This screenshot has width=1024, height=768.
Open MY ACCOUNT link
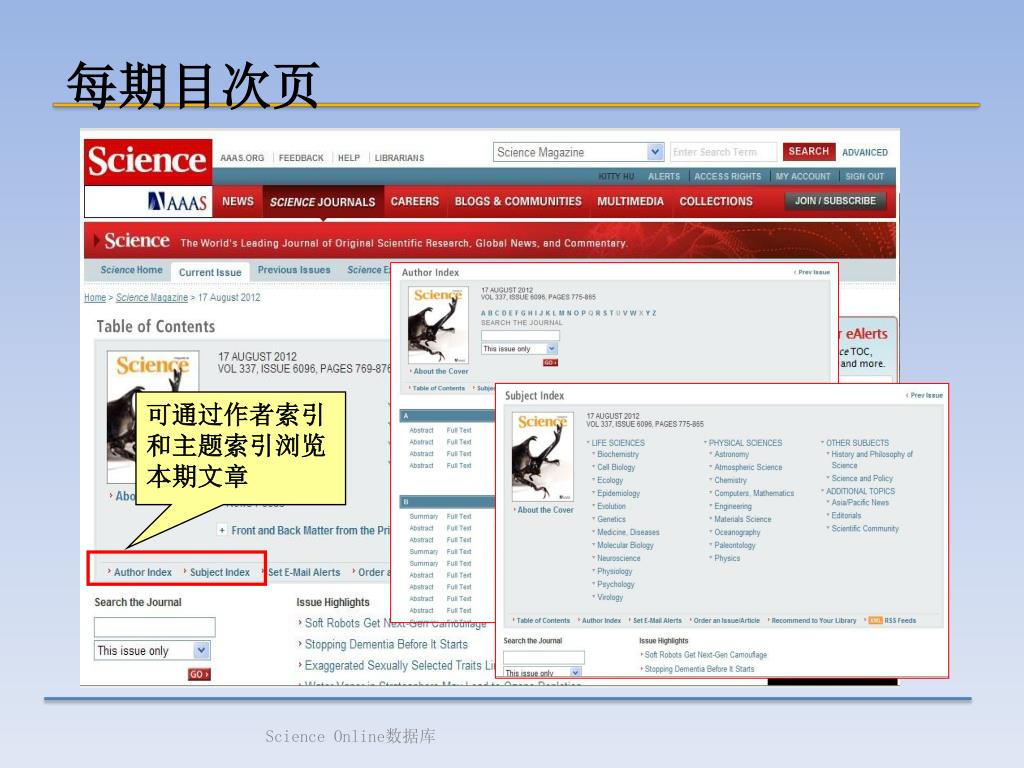(x=803, y=176)
